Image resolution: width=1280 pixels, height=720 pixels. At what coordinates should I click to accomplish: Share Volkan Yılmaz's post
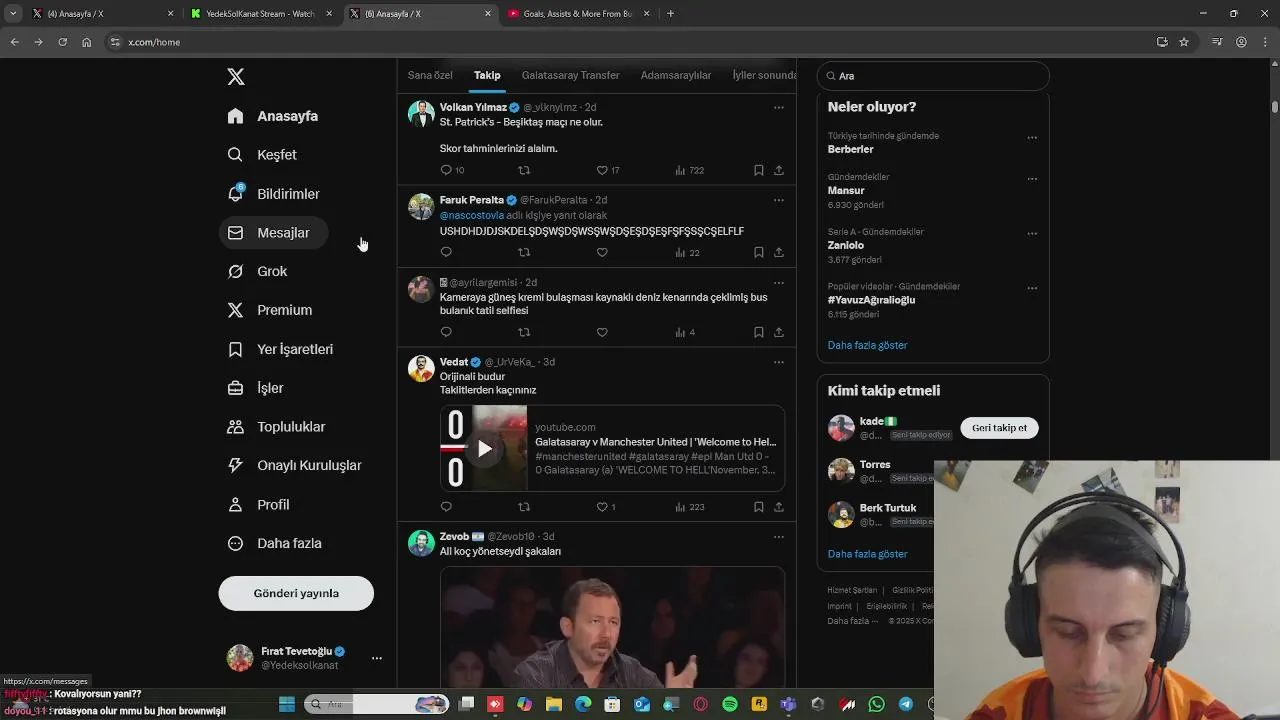point(779,170)
